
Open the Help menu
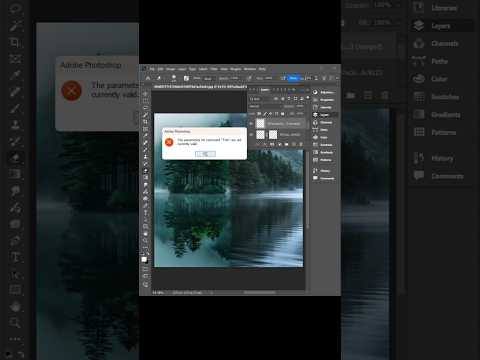tap(262, 69)
